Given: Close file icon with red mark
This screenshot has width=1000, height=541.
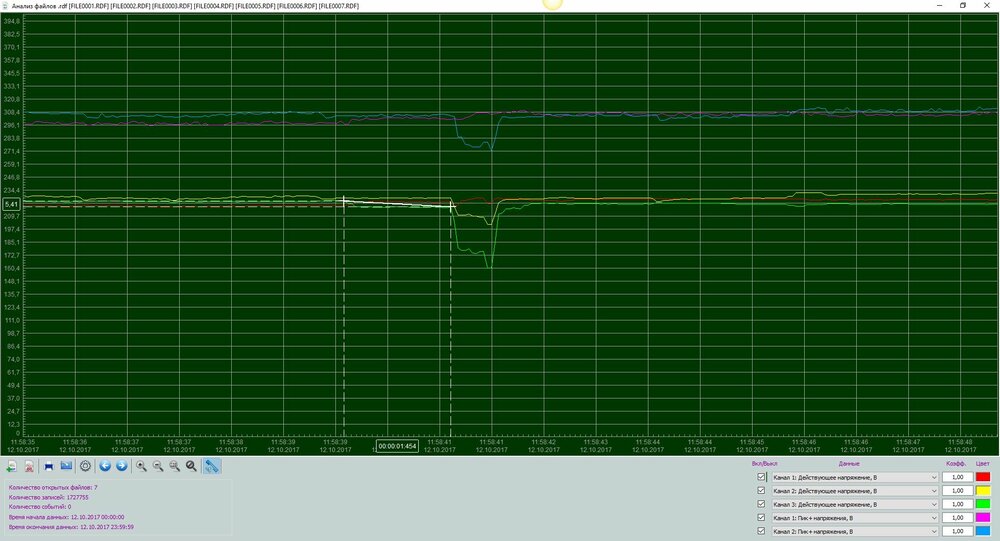Looking at the screenshot, I should 29,466.
